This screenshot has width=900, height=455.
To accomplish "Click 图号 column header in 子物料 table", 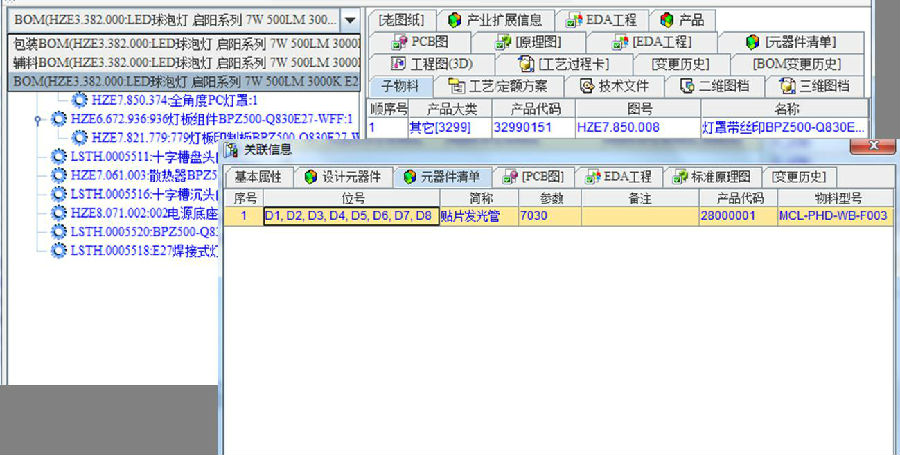I will (x=638, y=108).
